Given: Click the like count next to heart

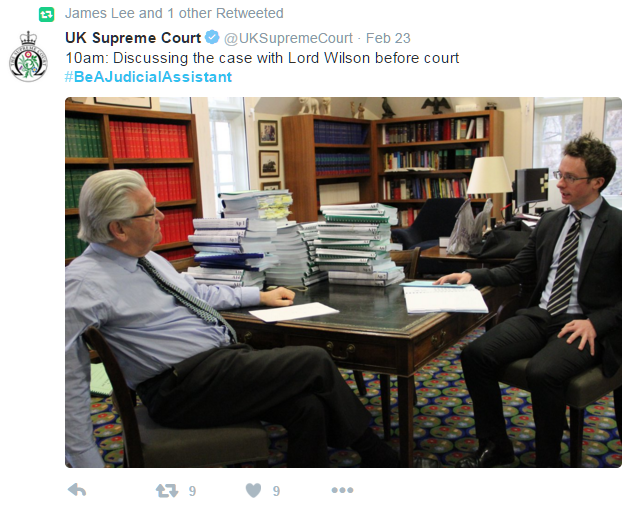Looking at the screenshot, I should (276, 491).
